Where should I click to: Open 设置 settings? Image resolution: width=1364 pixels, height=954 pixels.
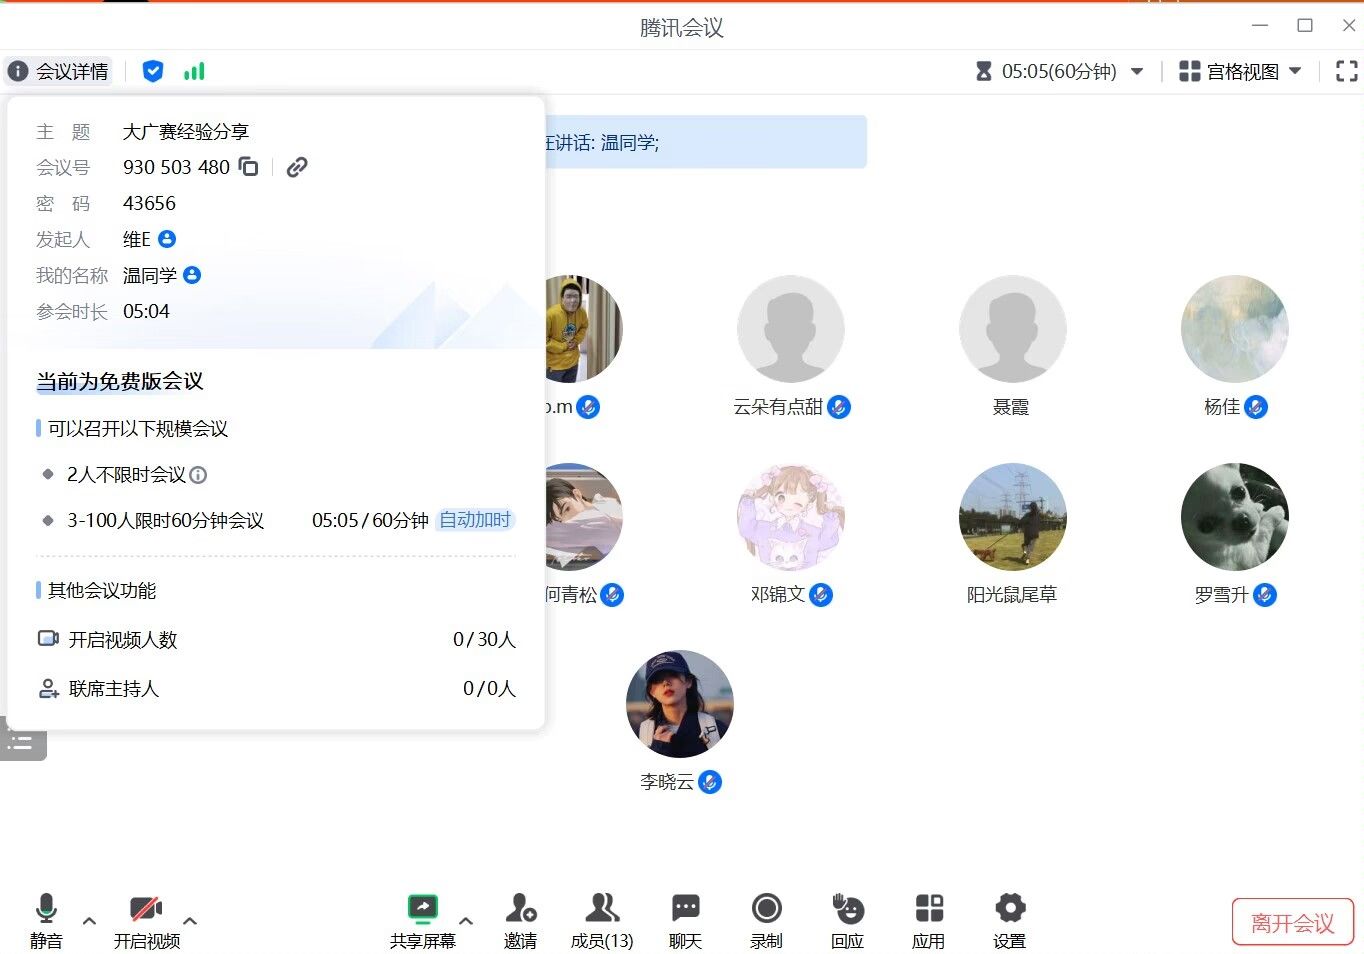click(x=1010, y=921)
